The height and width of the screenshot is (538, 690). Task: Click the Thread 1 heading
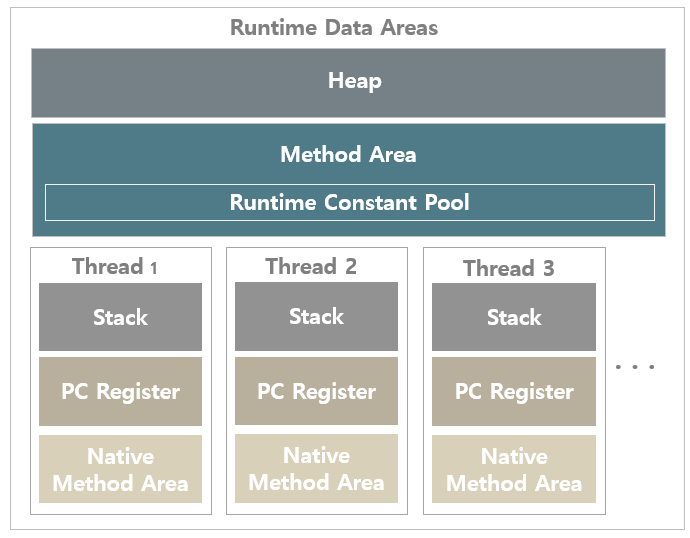[114, 267]
